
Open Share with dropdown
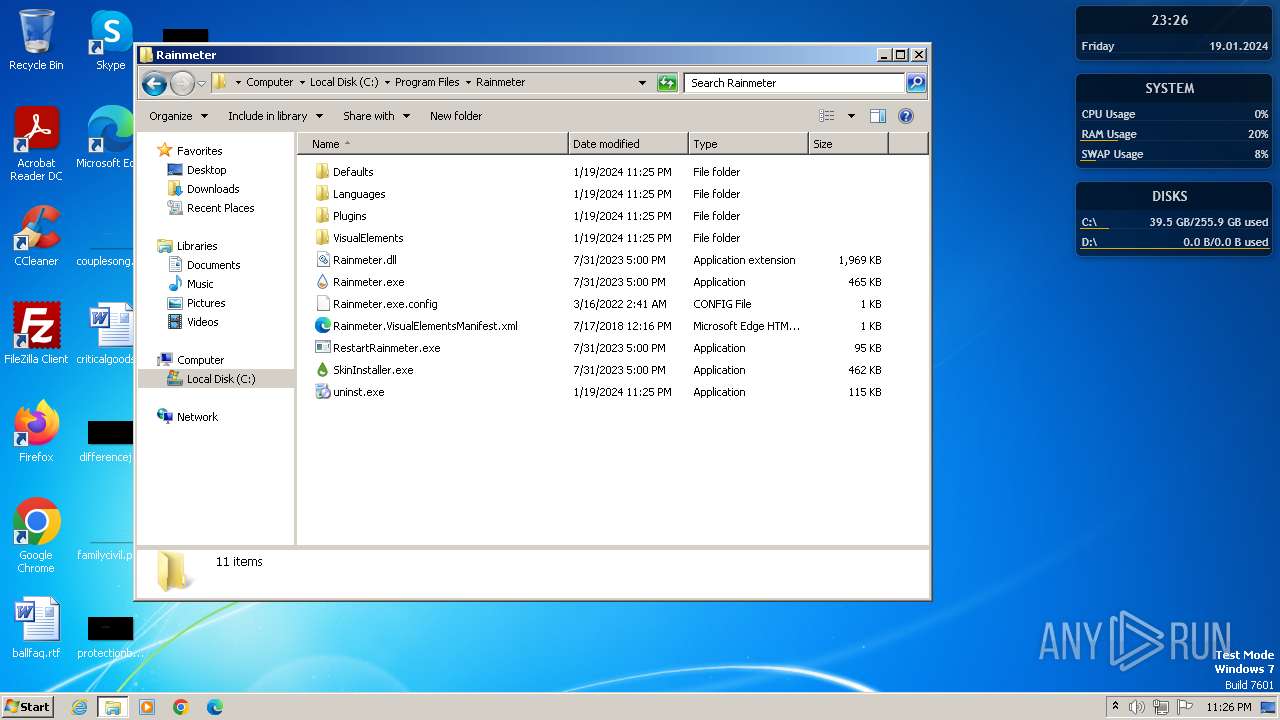click(x=376, y=116)
